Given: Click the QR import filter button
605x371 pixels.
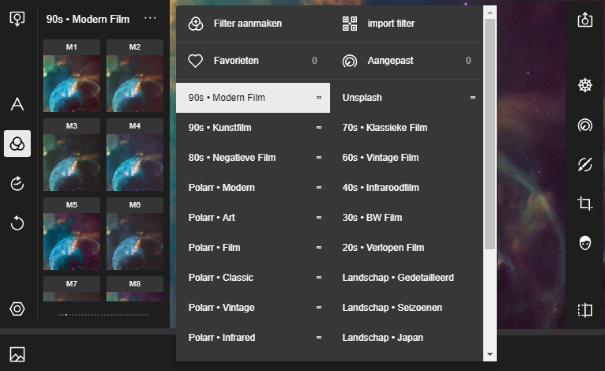Looking at the screenshot, I should 379,24.
